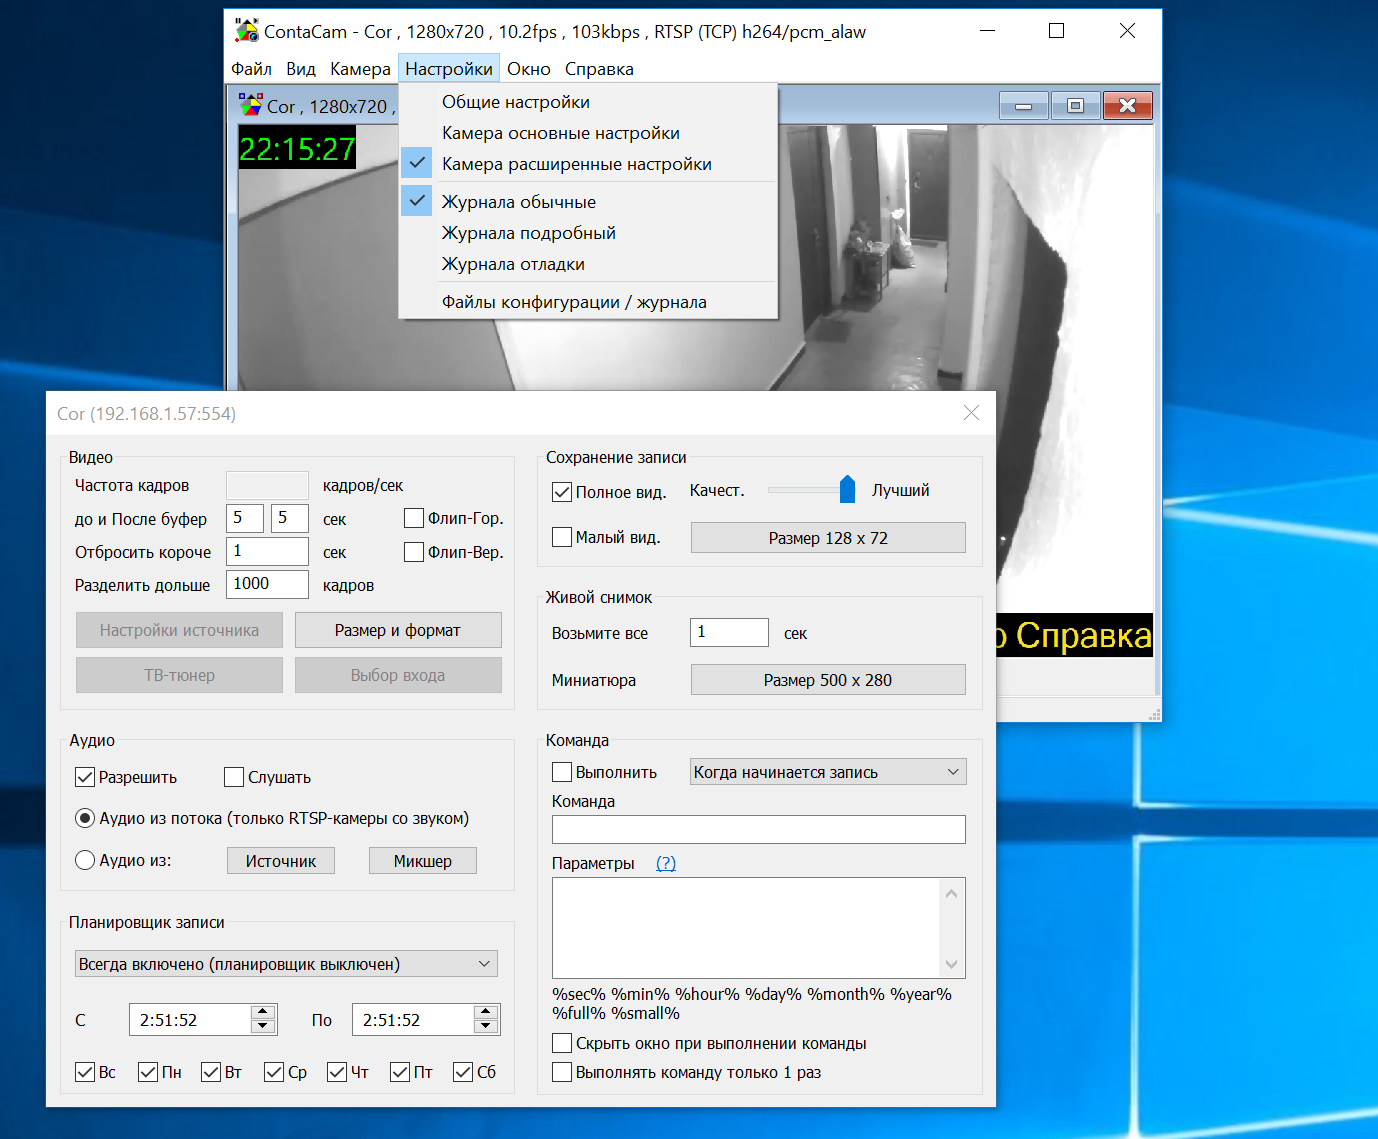Screen dimensions: 1378x1139
Task: Open the Когда начинается запись dropdown
Action: 828,772
